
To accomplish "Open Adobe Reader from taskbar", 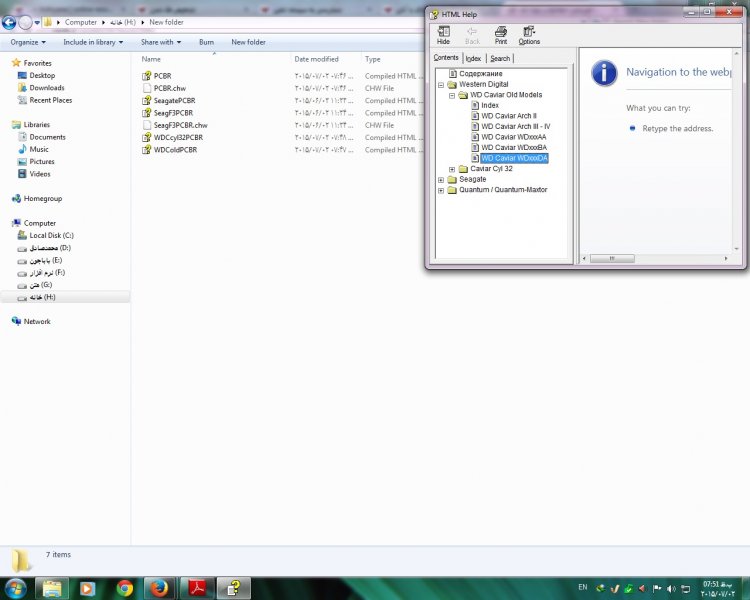I will click(197, 588).
